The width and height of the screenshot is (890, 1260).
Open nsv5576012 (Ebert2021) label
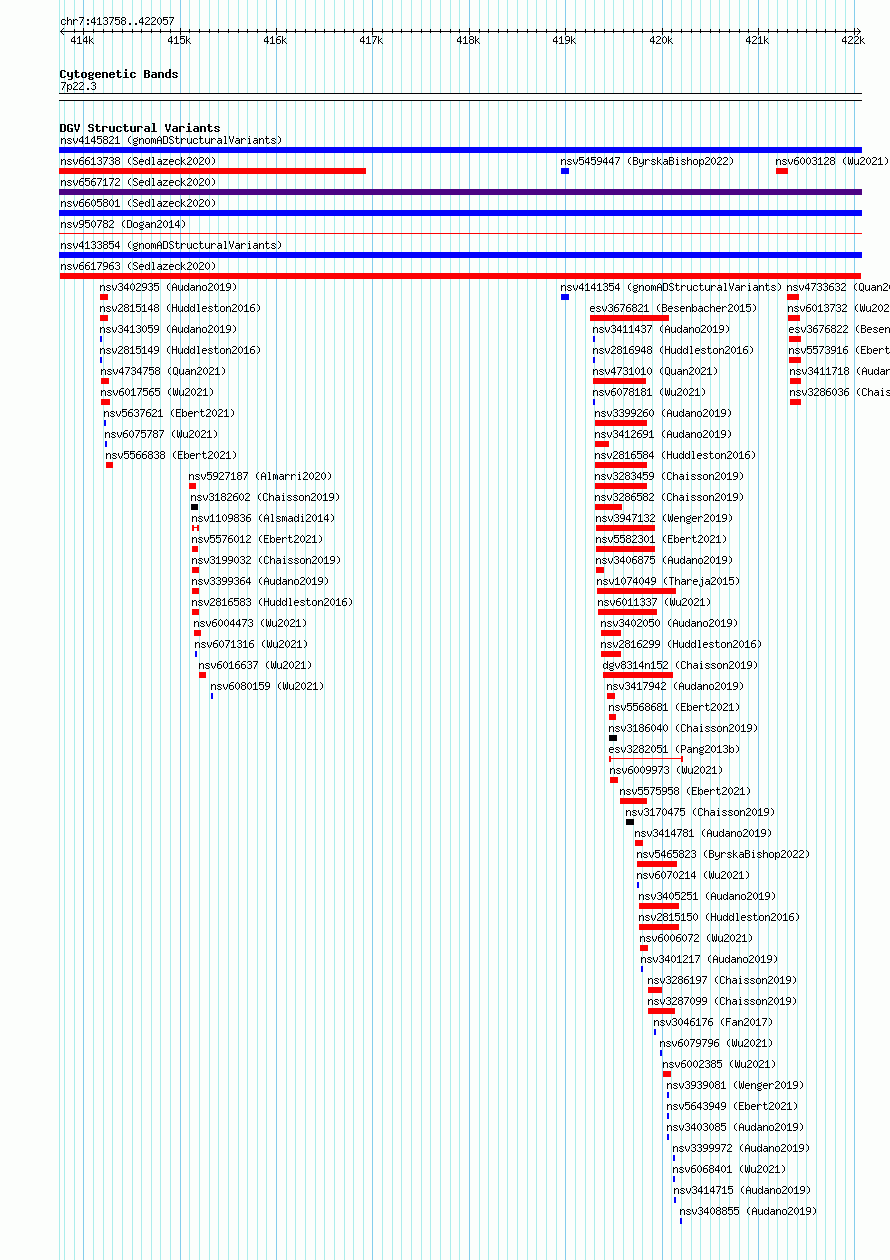click(258, 539)
